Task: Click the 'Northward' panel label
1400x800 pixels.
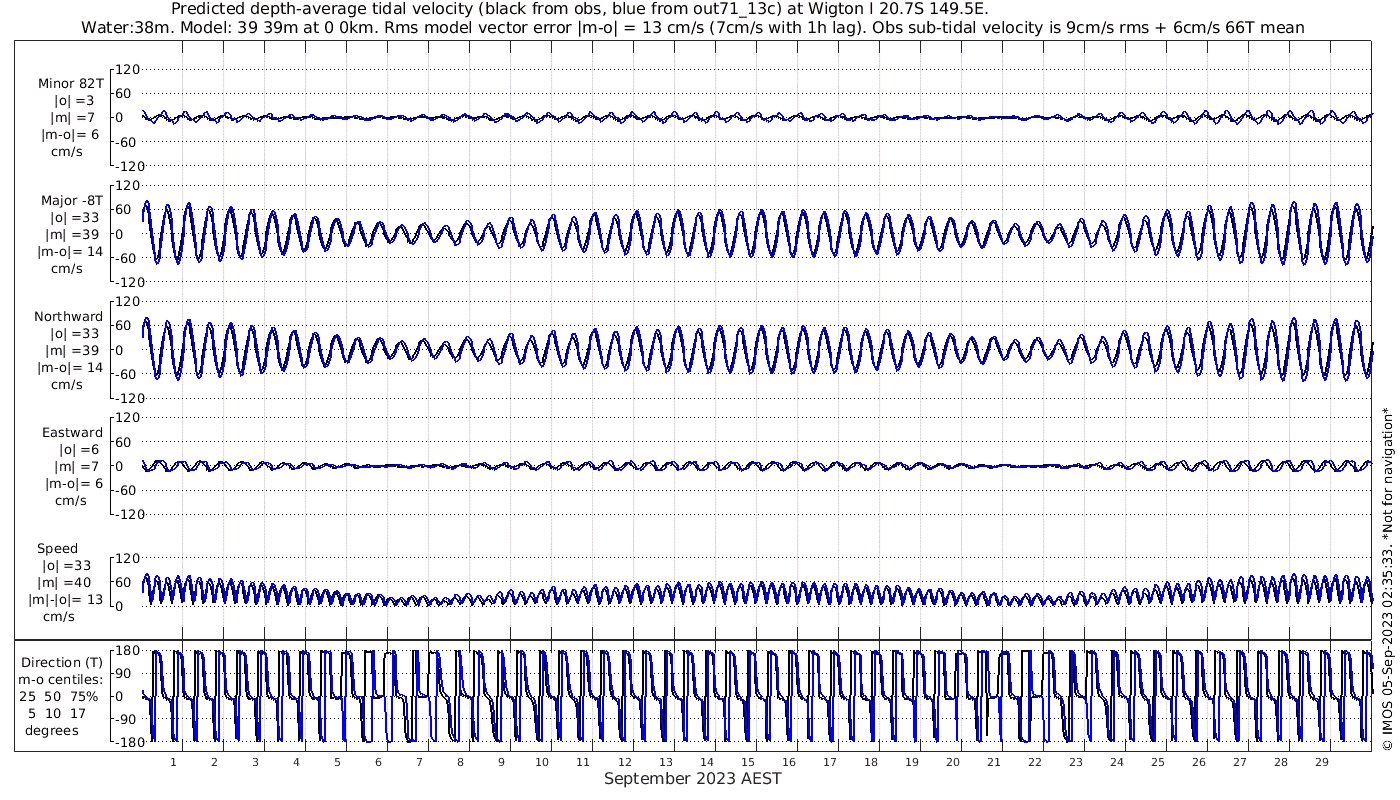Action: pyautogui.click(x=68, y=316)
